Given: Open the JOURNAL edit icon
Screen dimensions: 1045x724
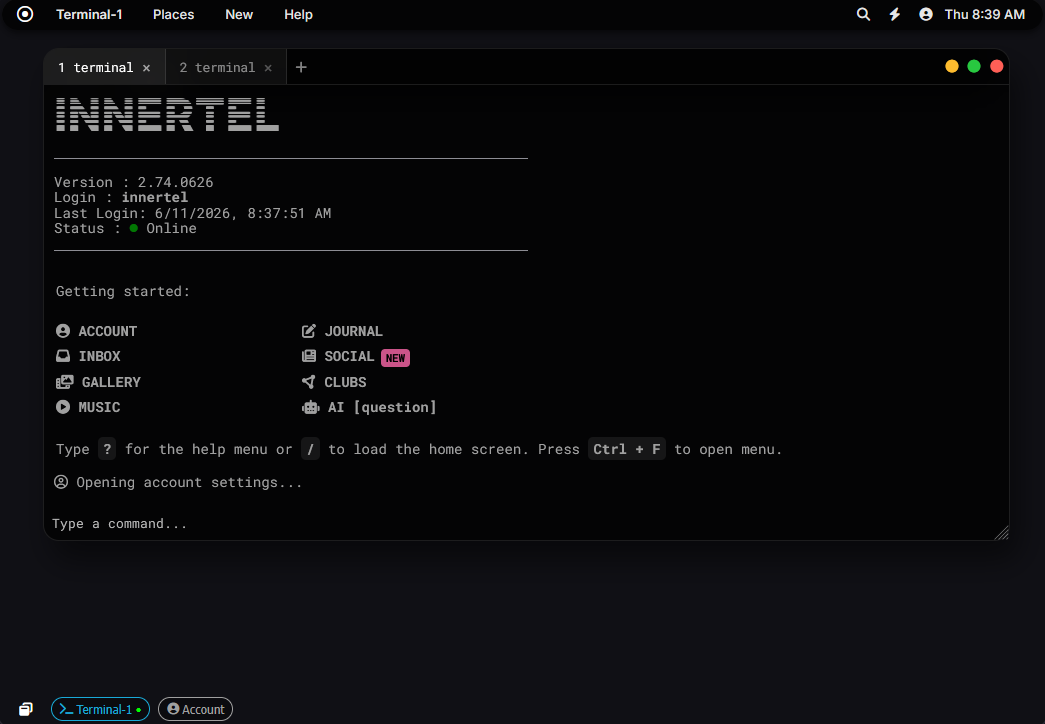Looking at the screenshot, I should pos(309,331).
